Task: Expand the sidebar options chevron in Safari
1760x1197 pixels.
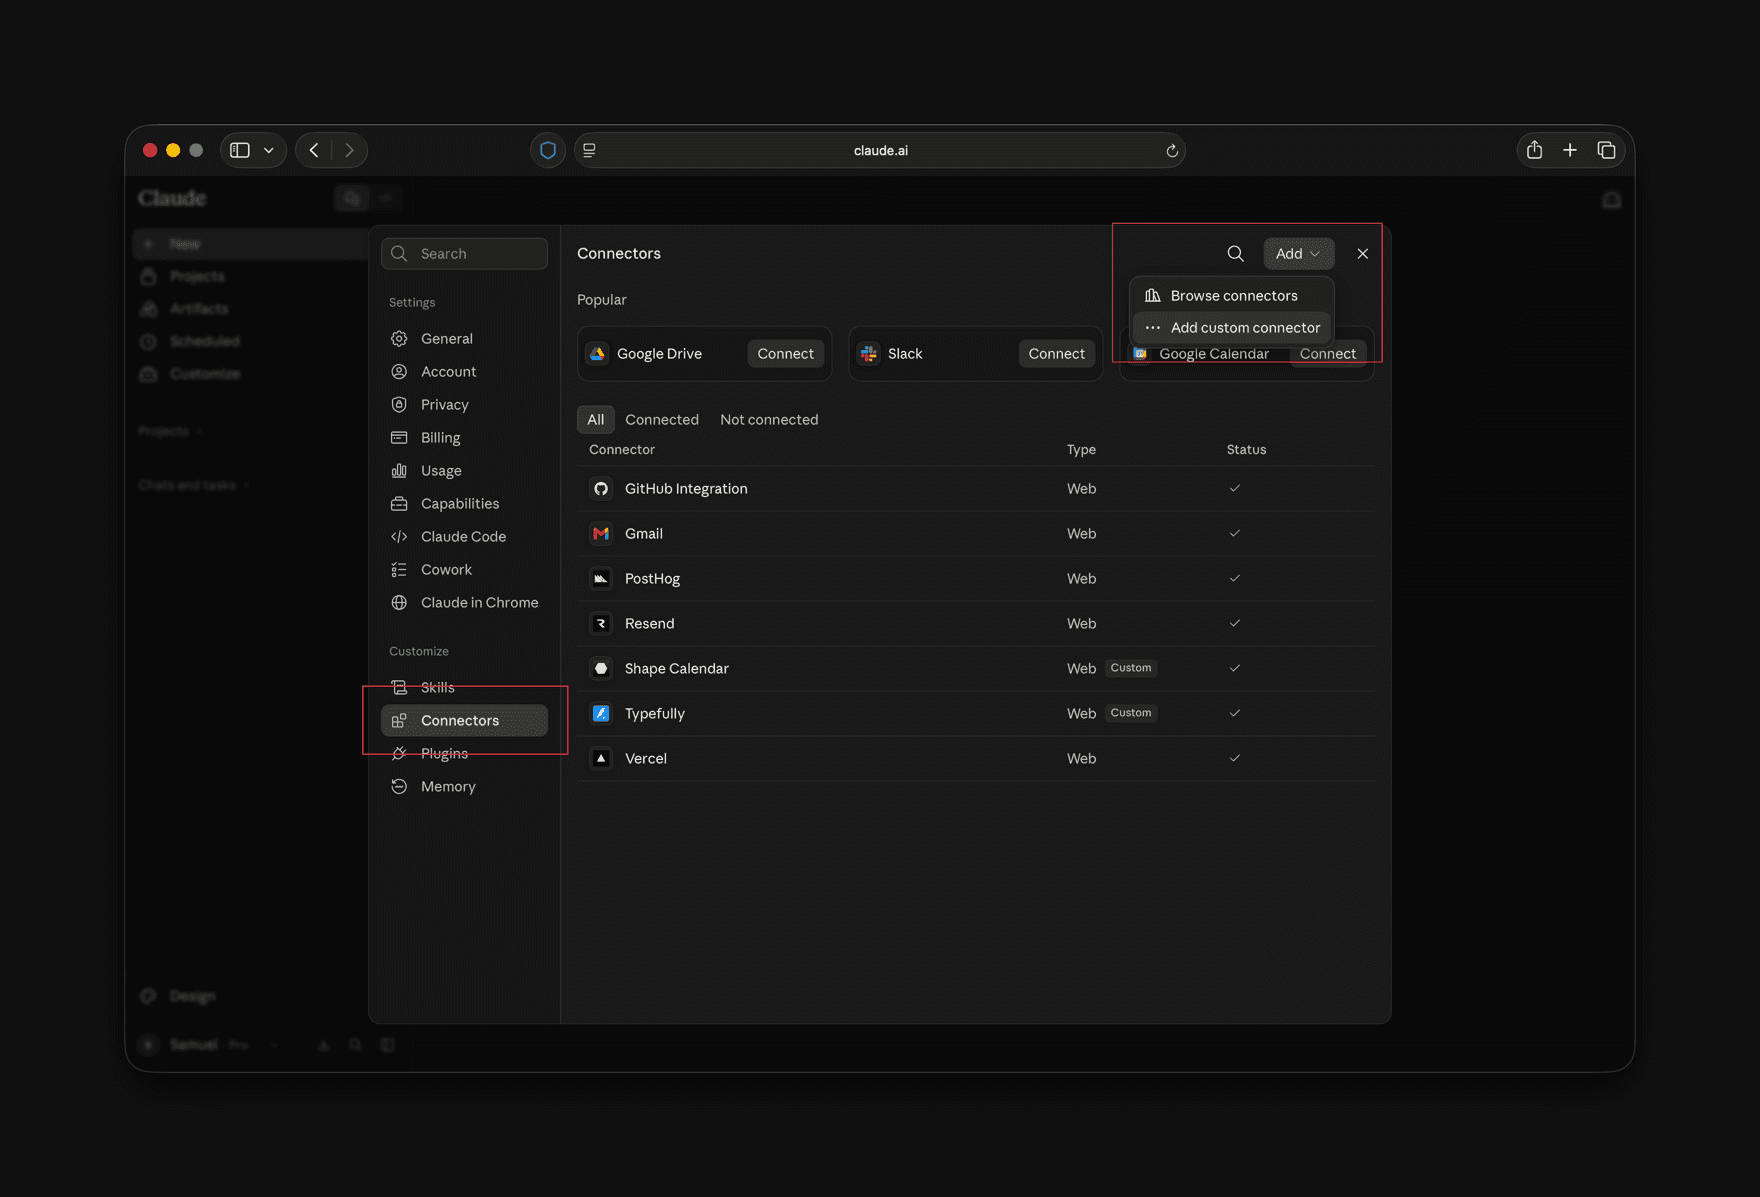Action: pyautogui.click(x=269, y=150)
